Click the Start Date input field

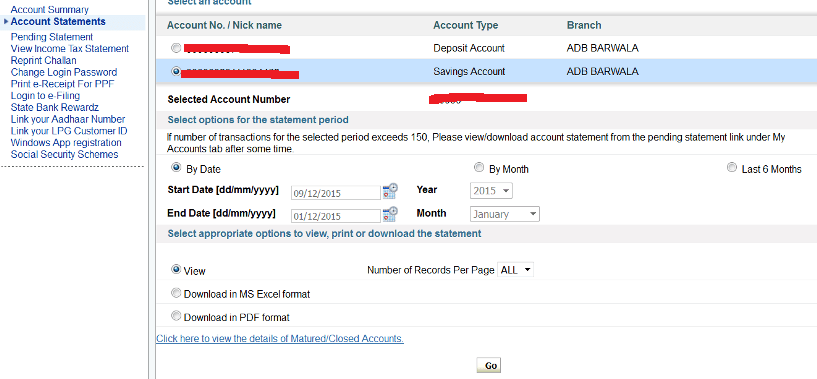336,193
